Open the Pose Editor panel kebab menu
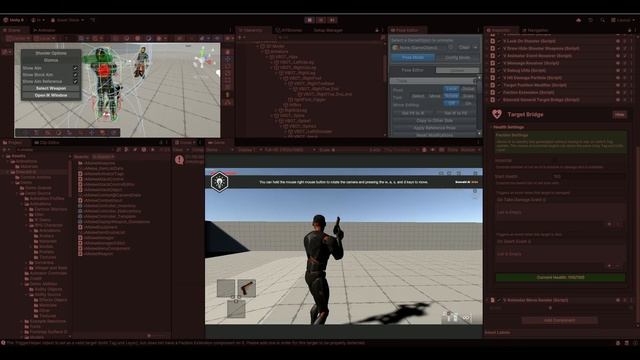 [478, 30]
